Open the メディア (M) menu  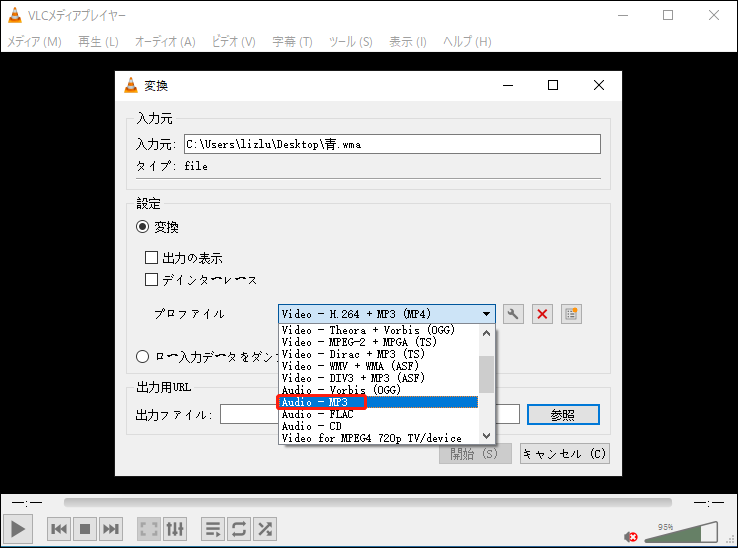pyautogui.click(x=34, y=41)
